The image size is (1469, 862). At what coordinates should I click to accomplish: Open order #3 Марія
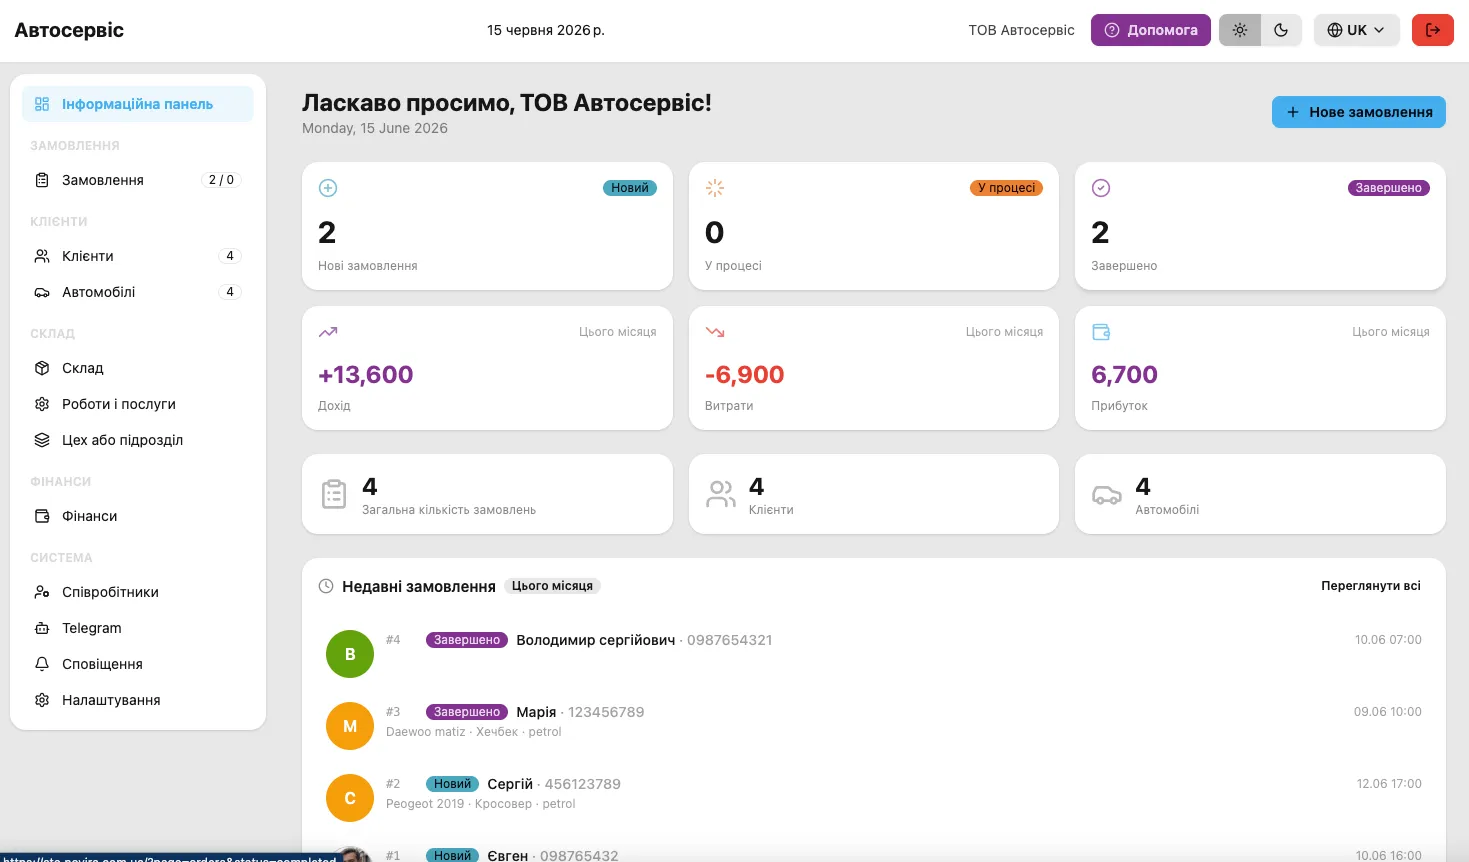pyautogui.click(x=874, y=726)
